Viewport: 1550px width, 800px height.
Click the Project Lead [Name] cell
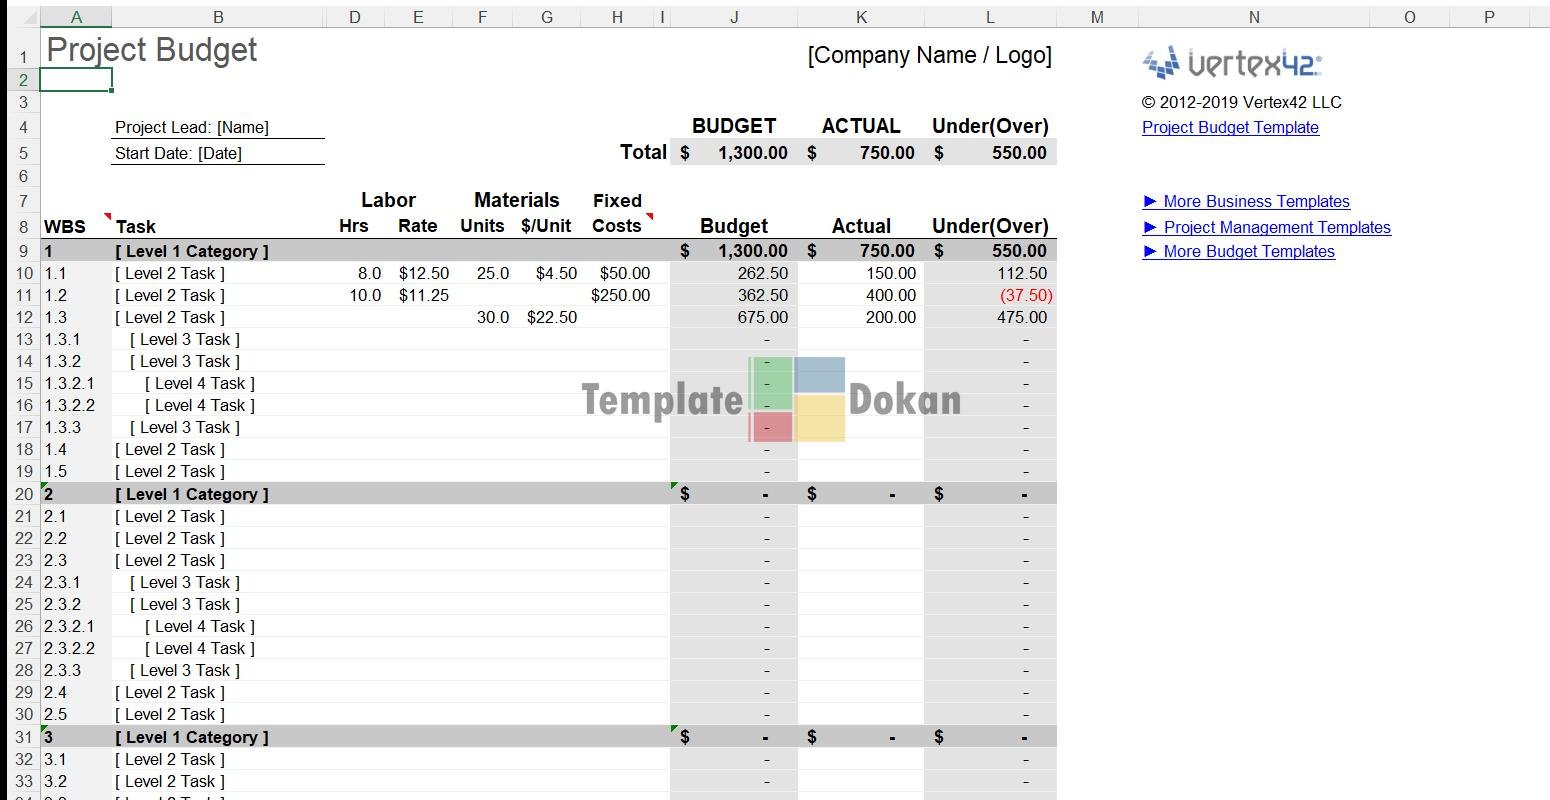coord(218,127)
